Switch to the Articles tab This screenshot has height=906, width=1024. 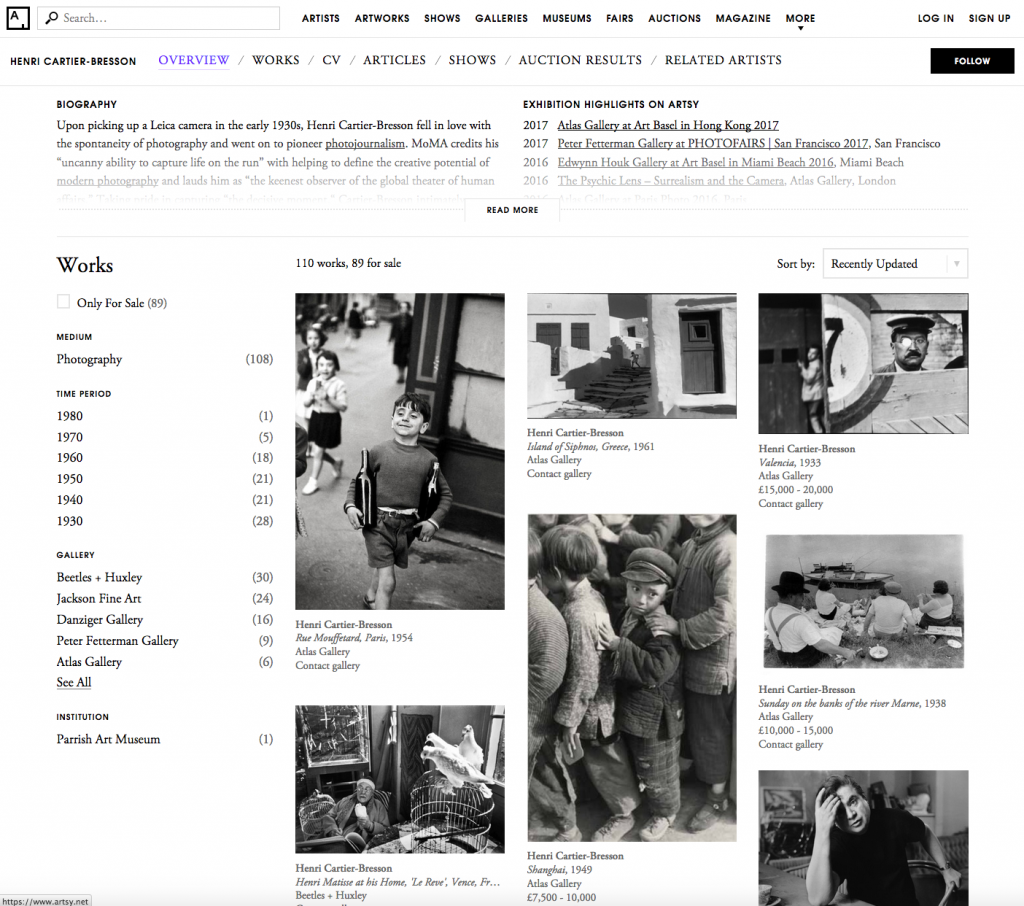click(394, 60)
